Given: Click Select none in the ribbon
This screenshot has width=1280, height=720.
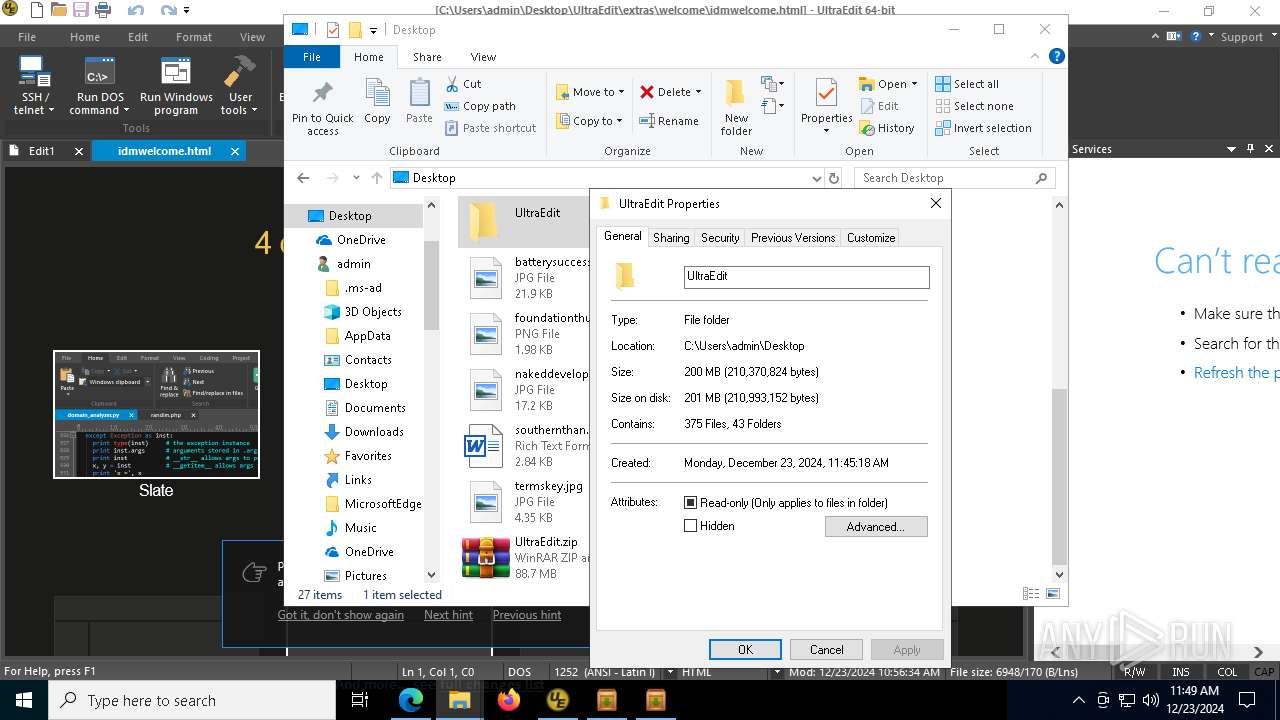Looking at the screenshot, I should tap(974, 106).
